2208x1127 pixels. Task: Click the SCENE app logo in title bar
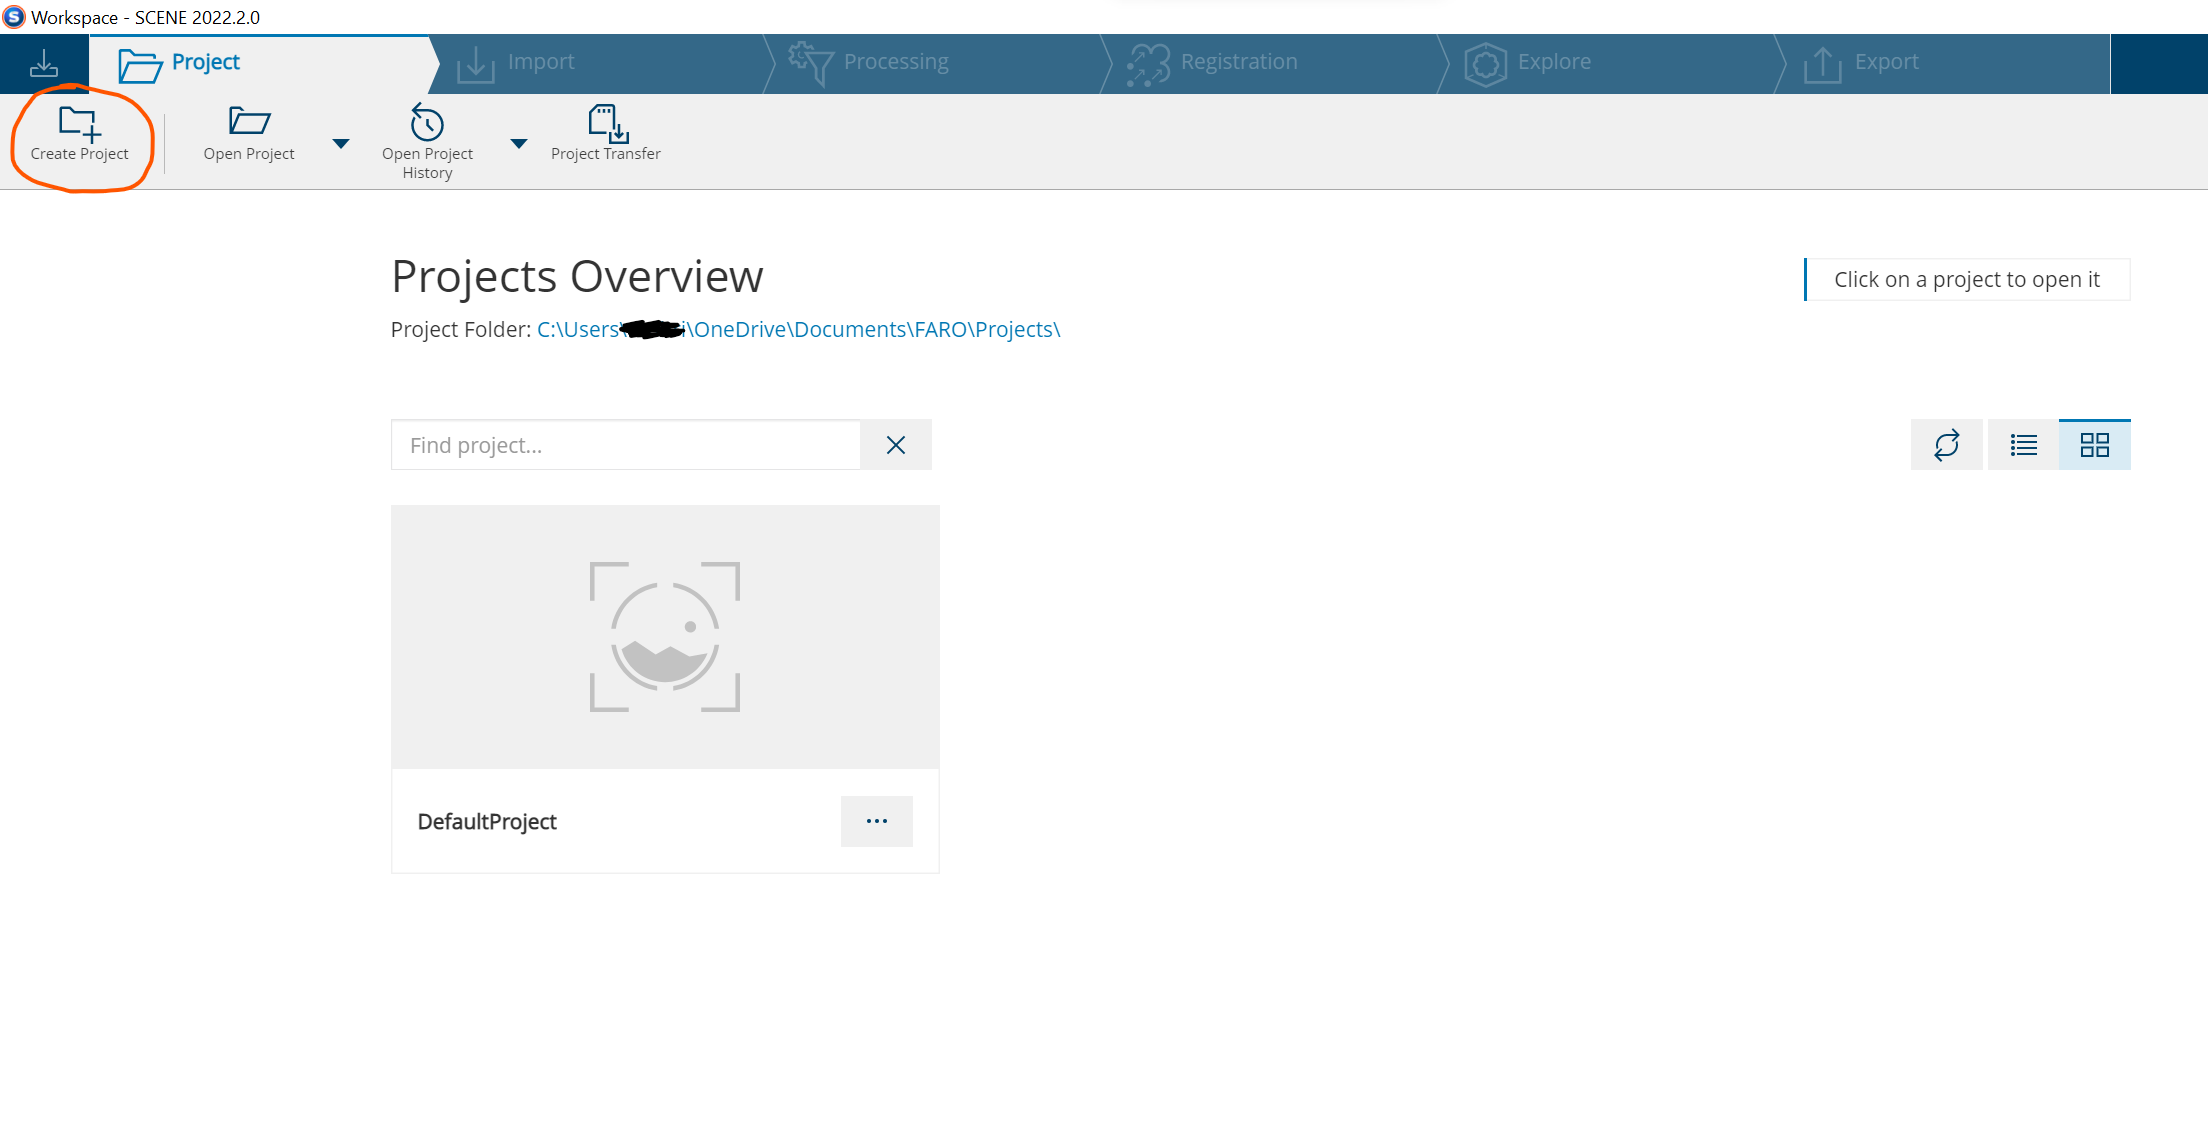pos(14,17)
